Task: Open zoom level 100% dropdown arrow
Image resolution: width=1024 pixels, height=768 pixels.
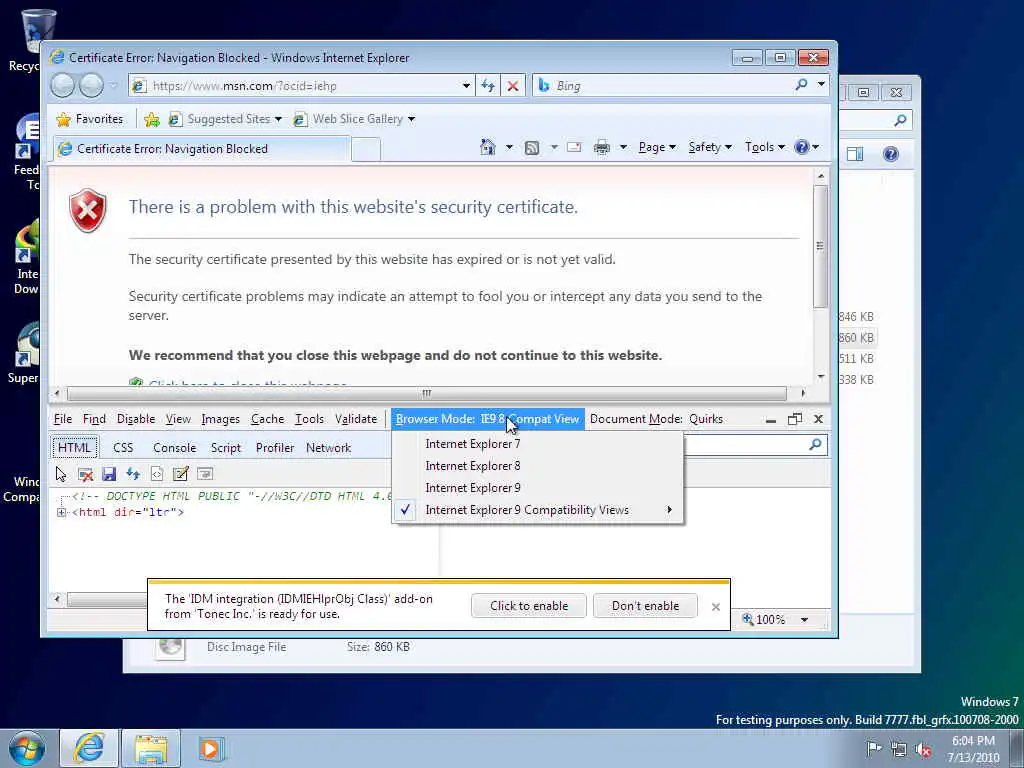Action: [805, 620]
